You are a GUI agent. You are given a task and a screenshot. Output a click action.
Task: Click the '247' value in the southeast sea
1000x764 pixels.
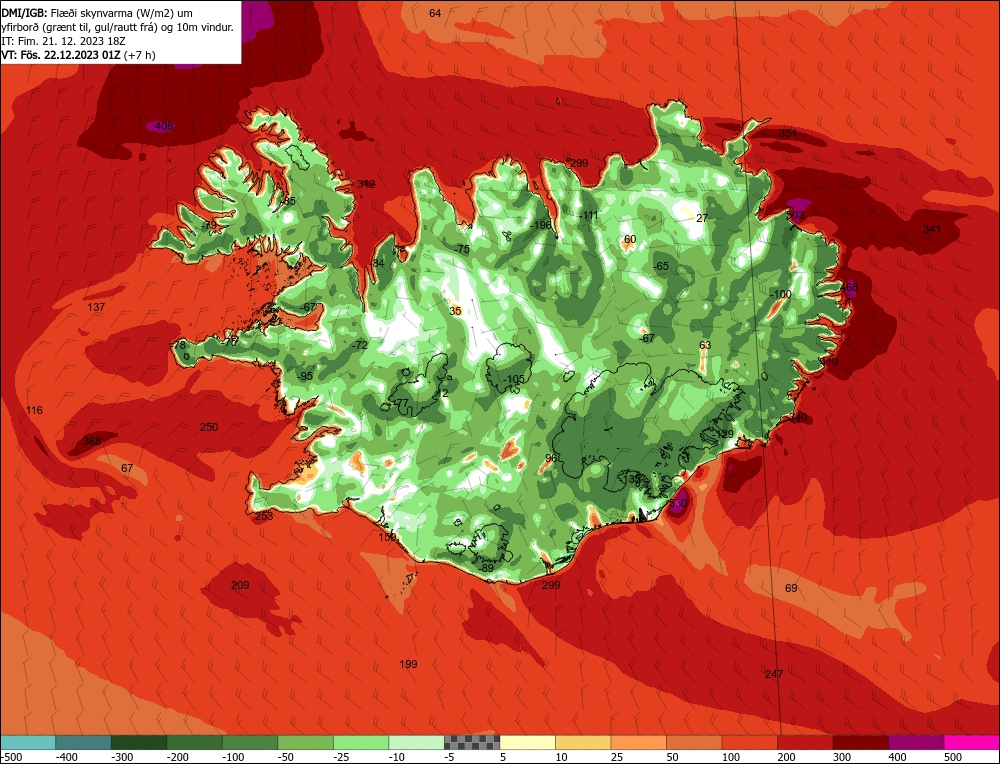(x=774, y=674)
